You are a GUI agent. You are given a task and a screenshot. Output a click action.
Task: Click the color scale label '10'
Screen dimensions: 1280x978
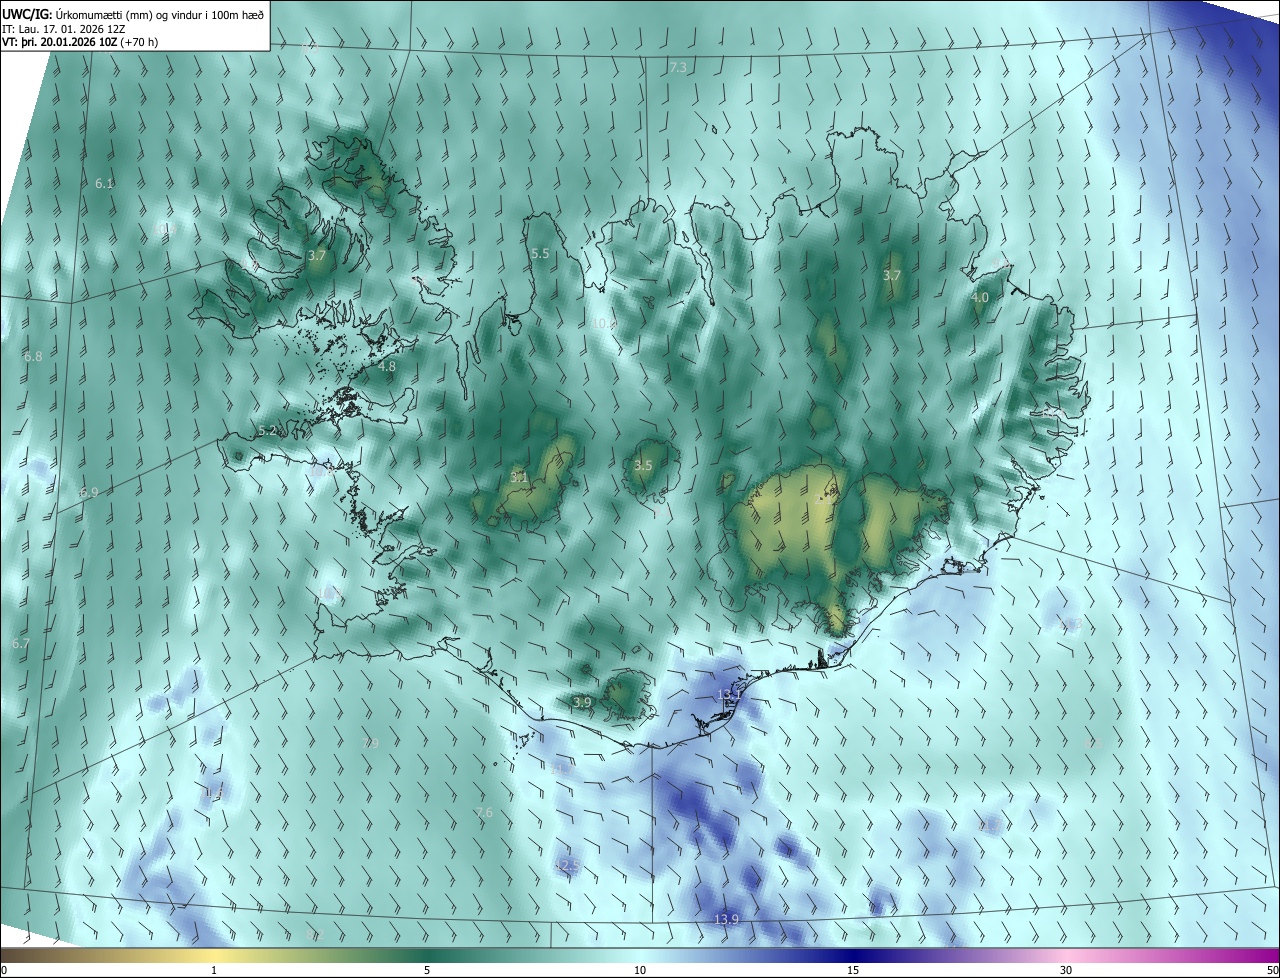(640, 971)
